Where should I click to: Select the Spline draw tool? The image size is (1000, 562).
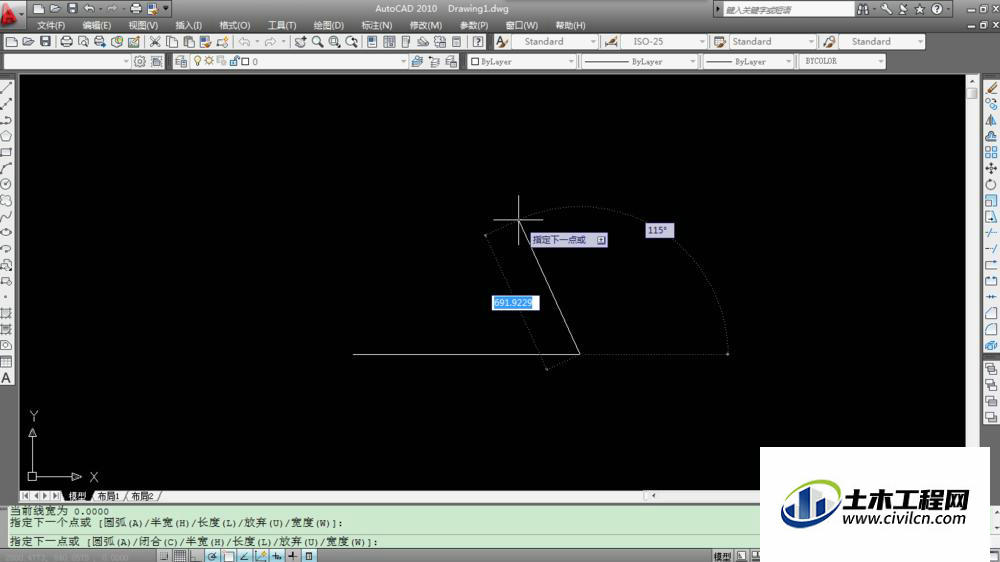pyautogui.click(x=6, y=216)
